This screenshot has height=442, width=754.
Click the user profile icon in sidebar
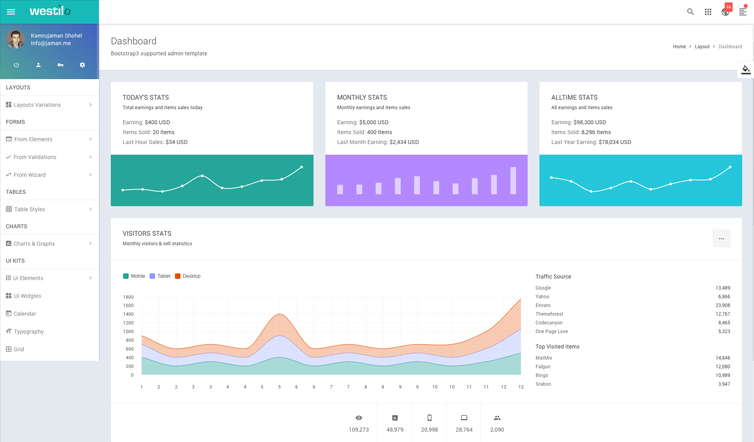pos(38,65)
